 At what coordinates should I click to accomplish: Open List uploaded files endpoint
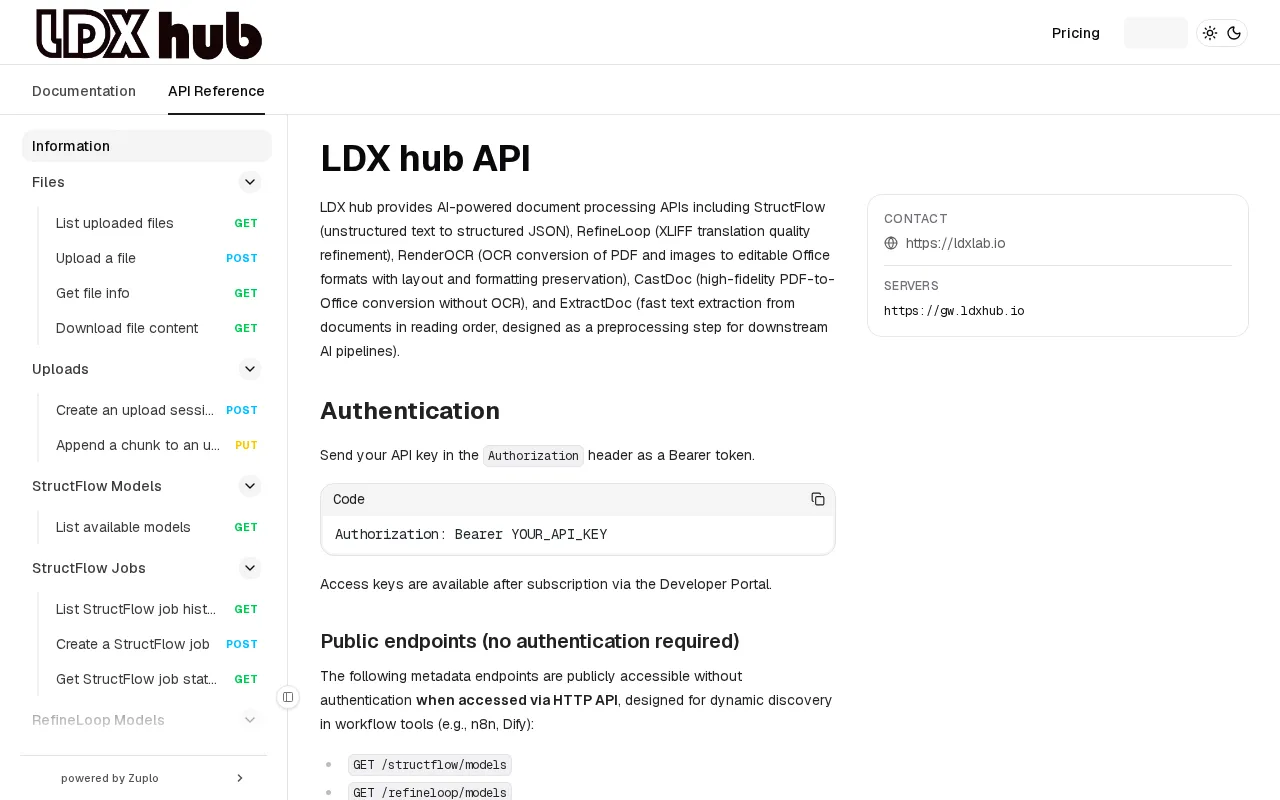point(157,223)
